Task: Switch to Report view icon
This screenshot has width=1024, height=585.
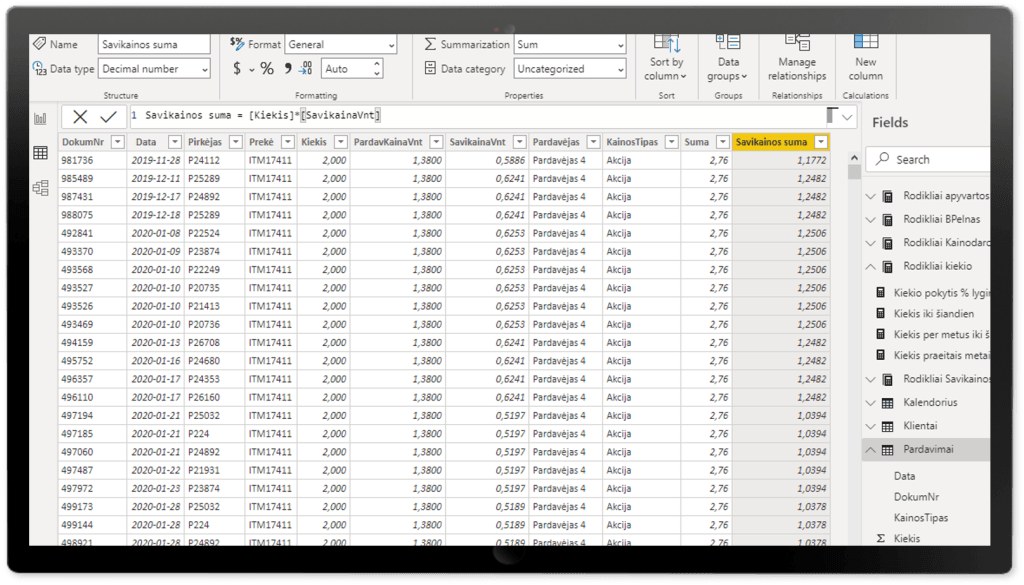Action: click(41, 119)
